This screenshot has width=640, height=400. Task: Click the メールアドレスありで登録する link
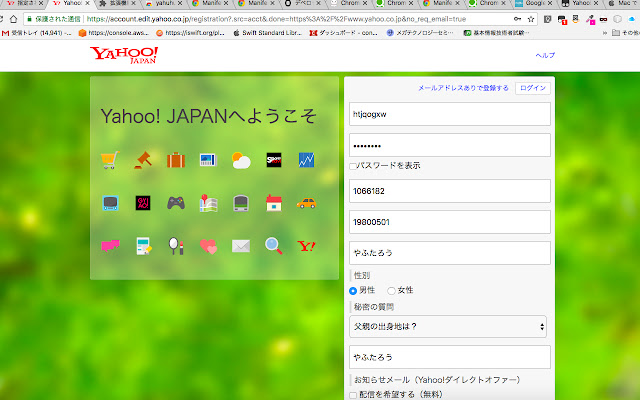(x=463, y=88)
